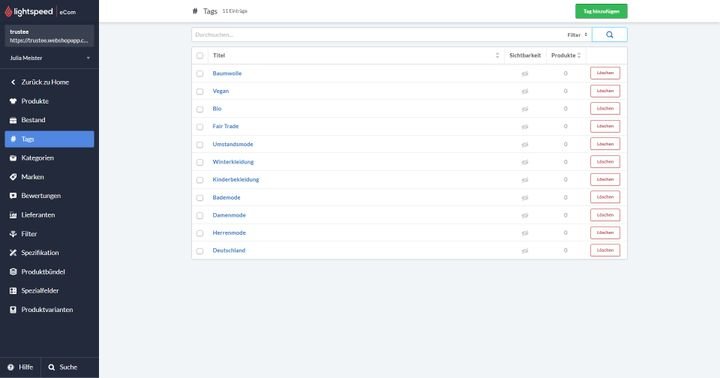Viewport: 720px width, 378px height.
Task: Check the Fair Trade row checkbox
Action: click(200, 127)
